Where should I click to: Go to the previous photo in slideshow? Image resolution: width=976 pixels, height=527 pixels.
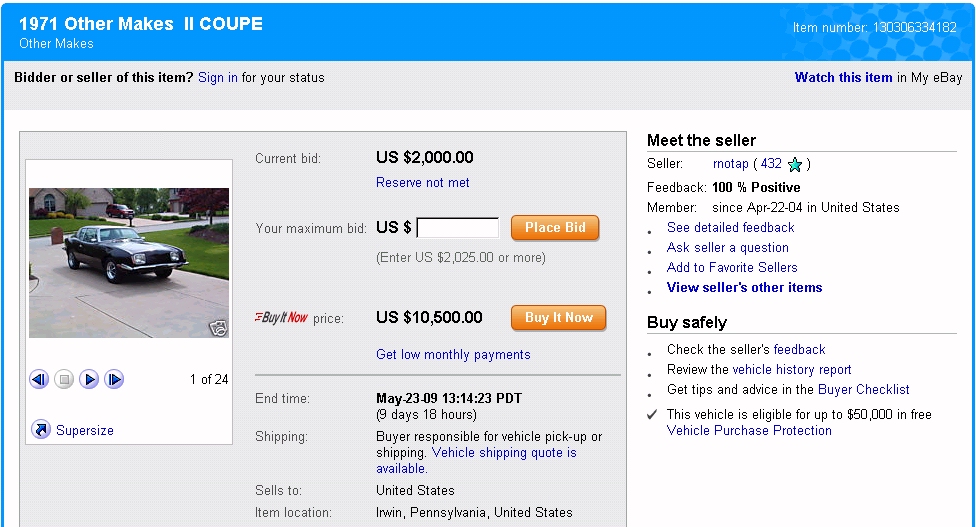(x=39, y=379)
